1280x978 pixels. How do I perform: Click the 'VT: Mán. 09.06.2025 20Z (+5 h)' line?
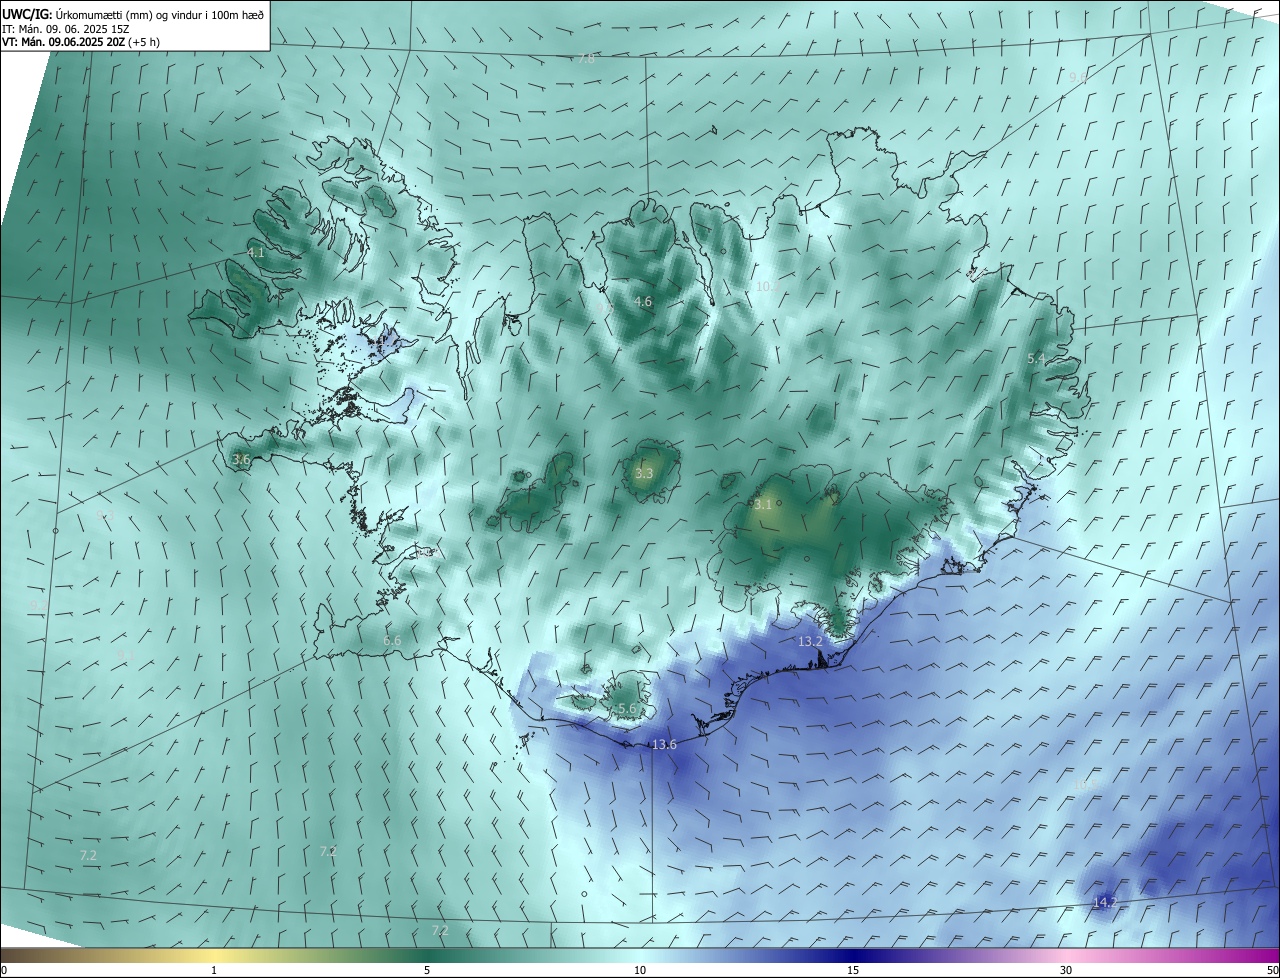pyautogui.click(x=81, y=42)
